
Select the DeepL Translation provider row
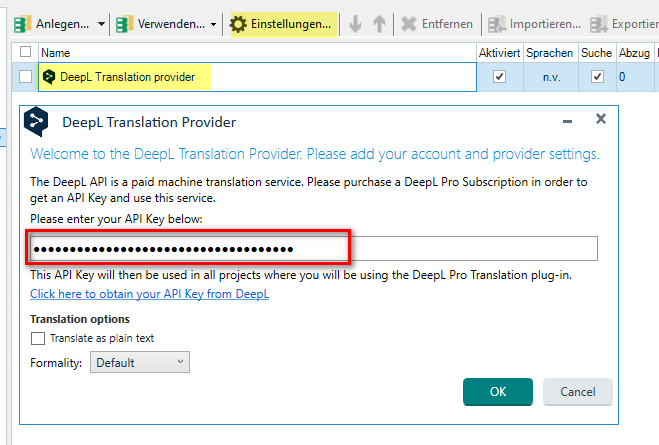257,77
